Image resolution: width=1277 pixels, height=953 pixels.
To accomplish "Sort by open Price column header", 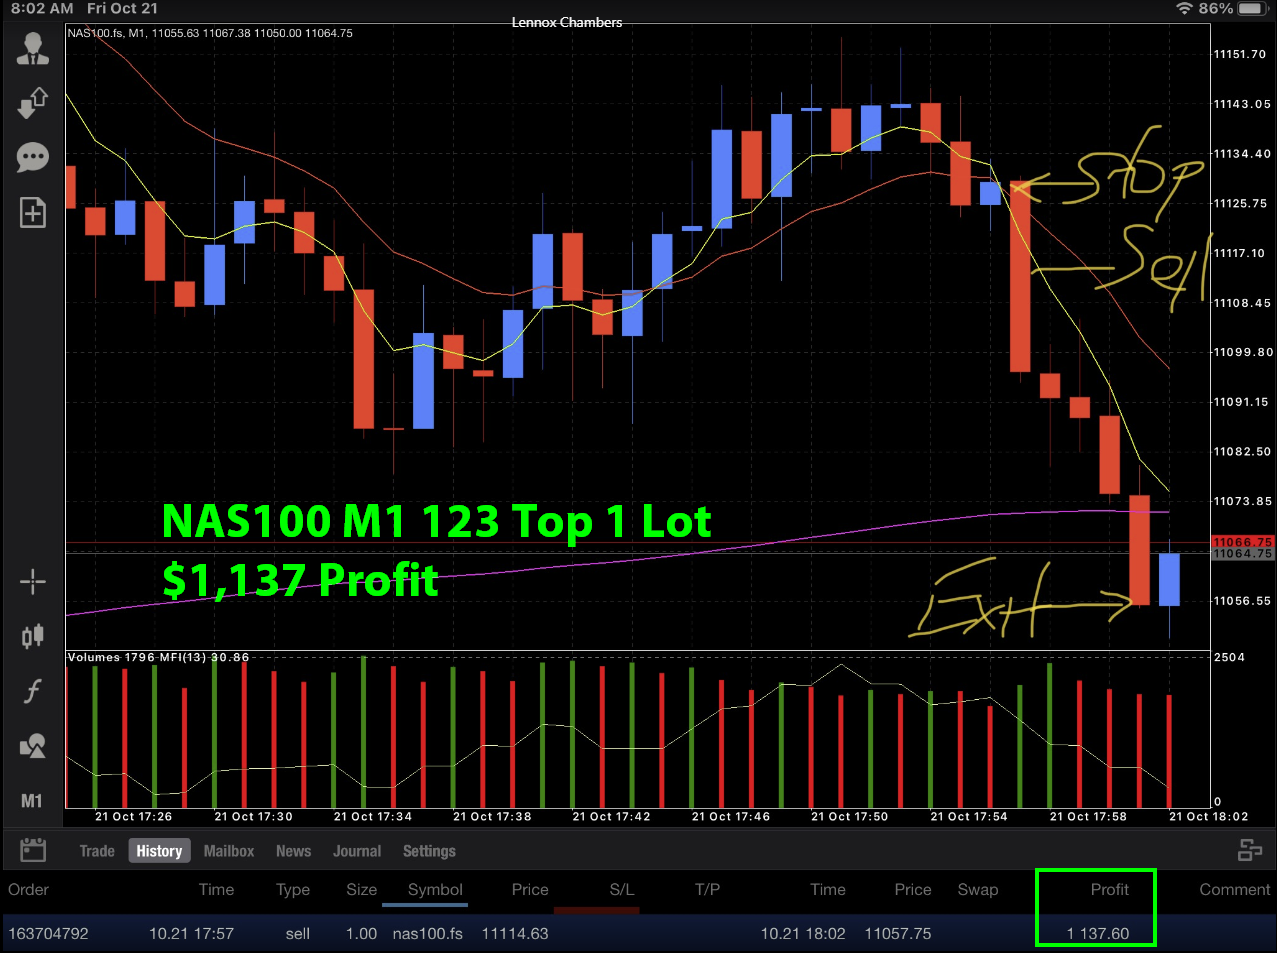I will [x=530, y=889].
